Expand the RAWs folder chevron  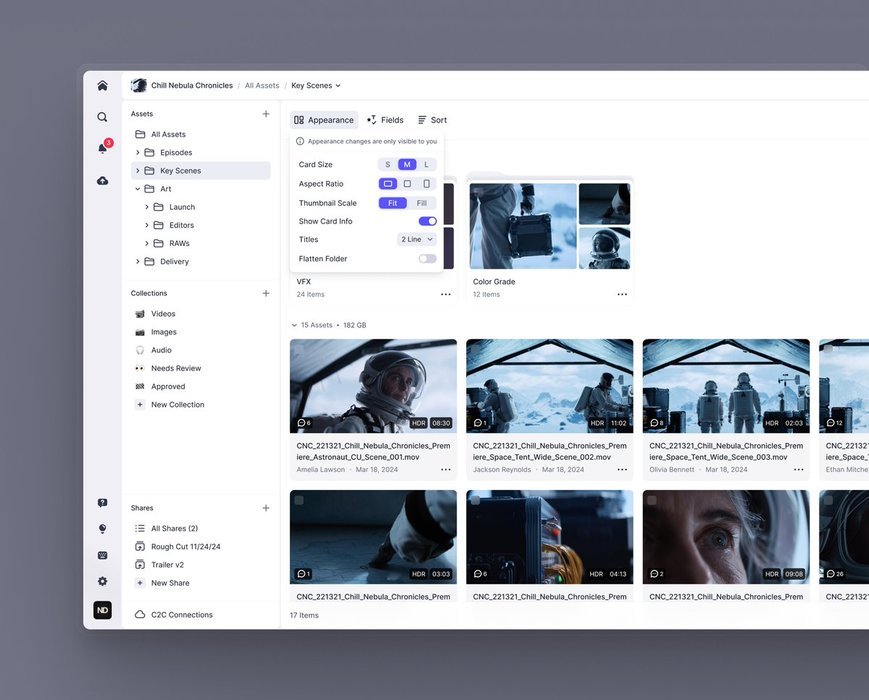pos(147,243)
